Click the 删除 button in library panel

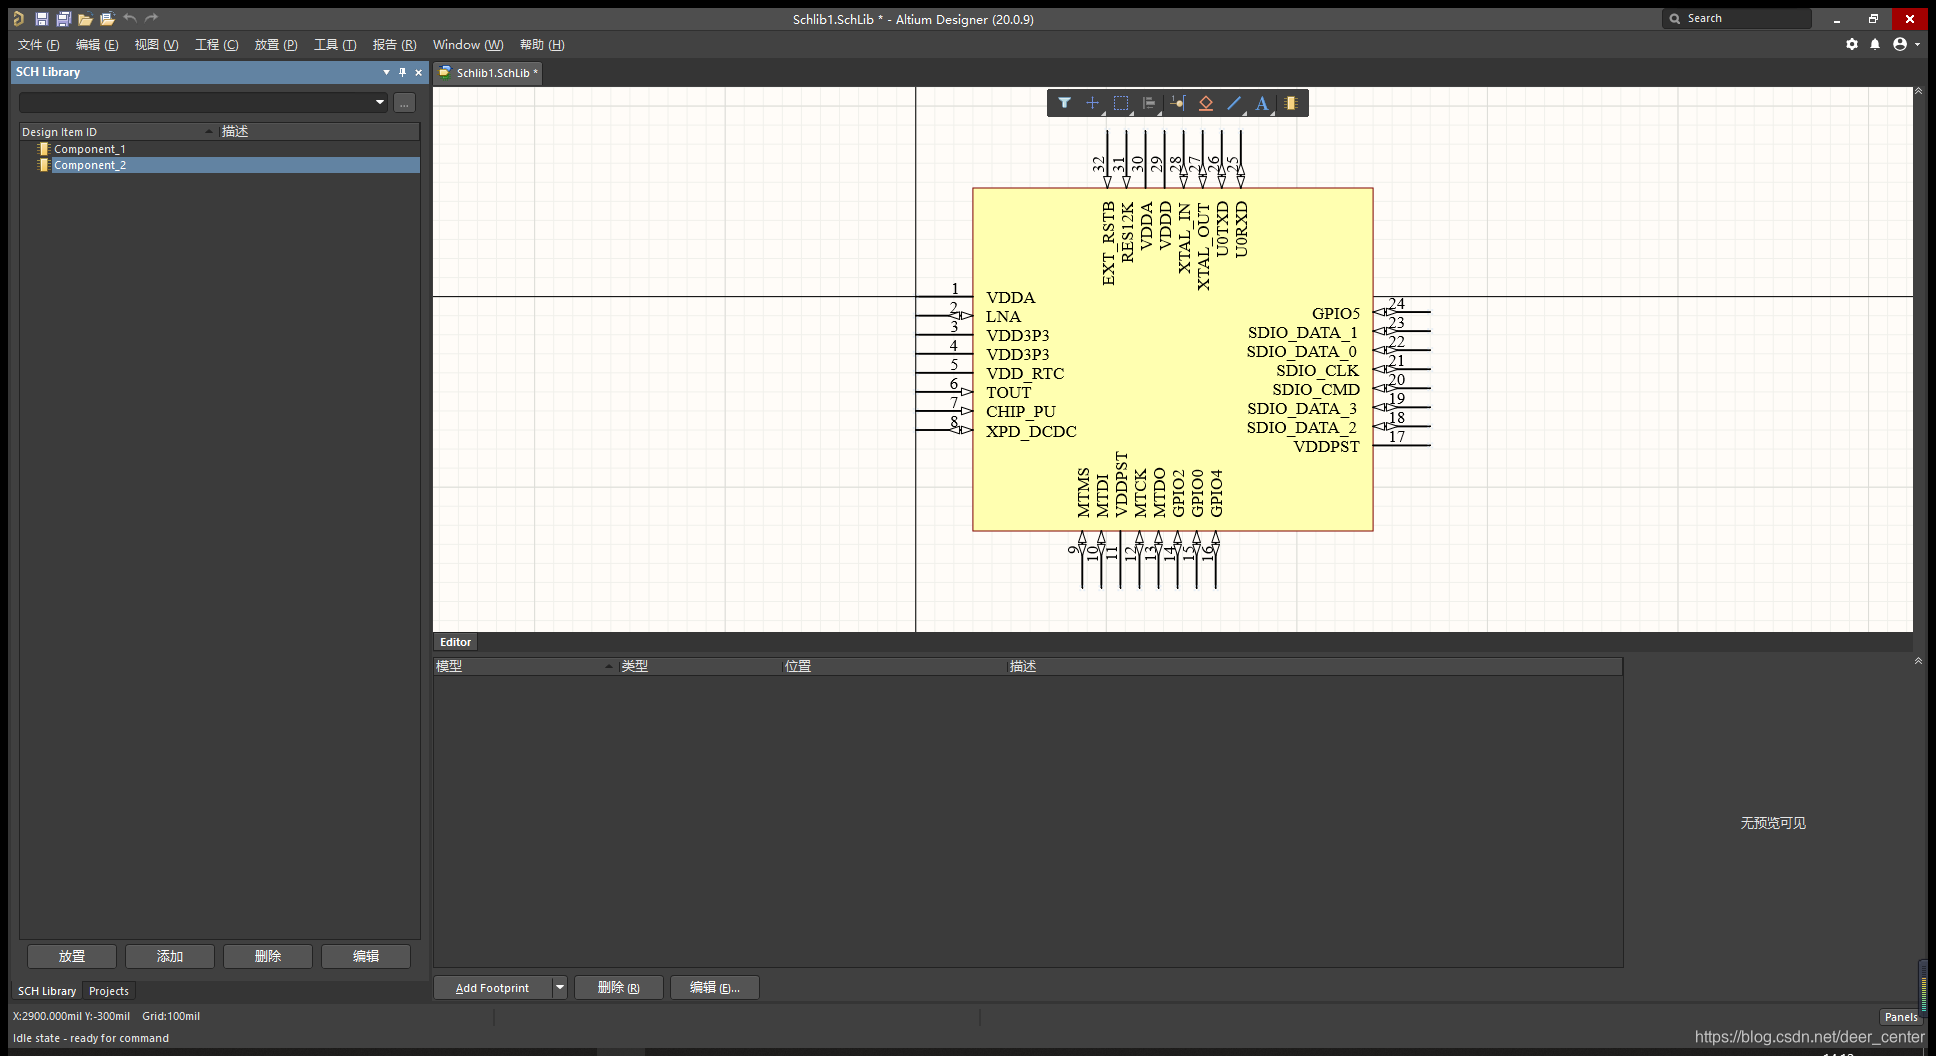click(x=268, y=956)
